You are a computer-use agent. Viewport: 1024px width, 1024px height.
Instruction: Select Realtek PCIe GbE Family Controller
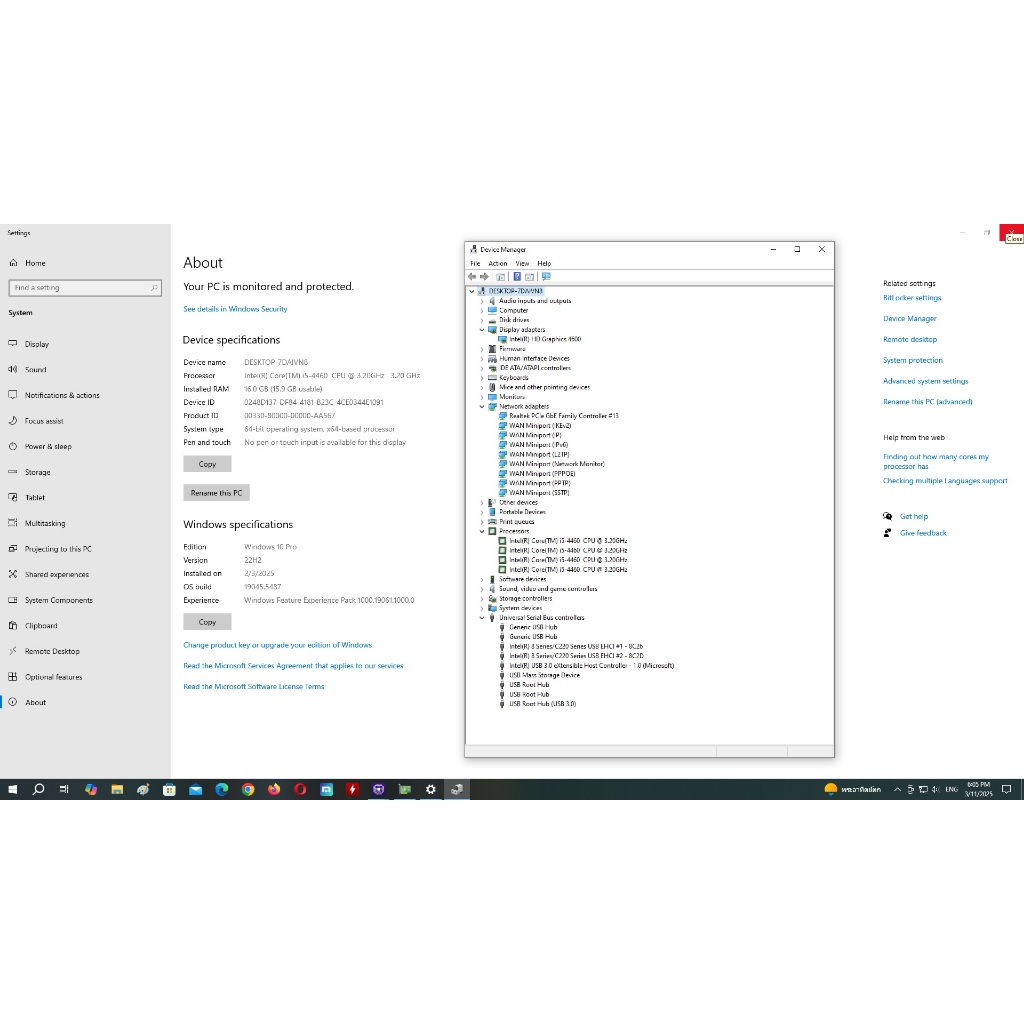(x=563, y=416)
